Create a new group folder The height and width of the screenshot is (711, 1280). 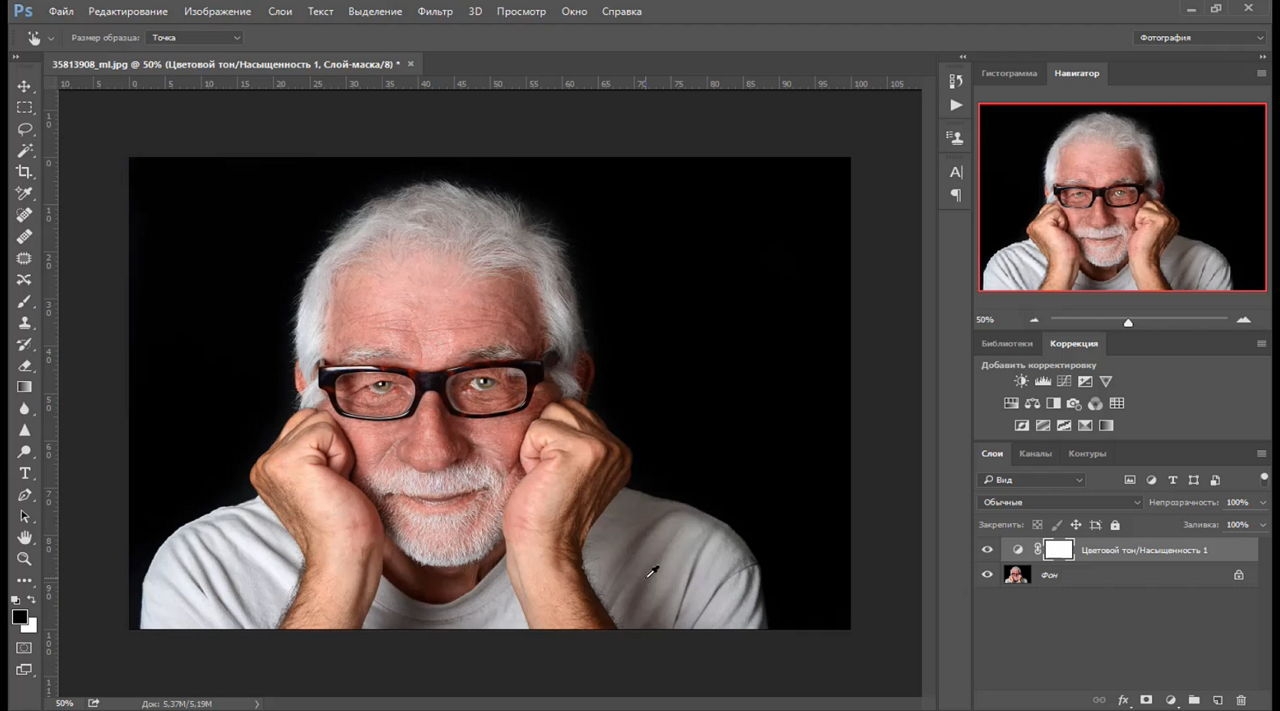(x=1194, y=700)
